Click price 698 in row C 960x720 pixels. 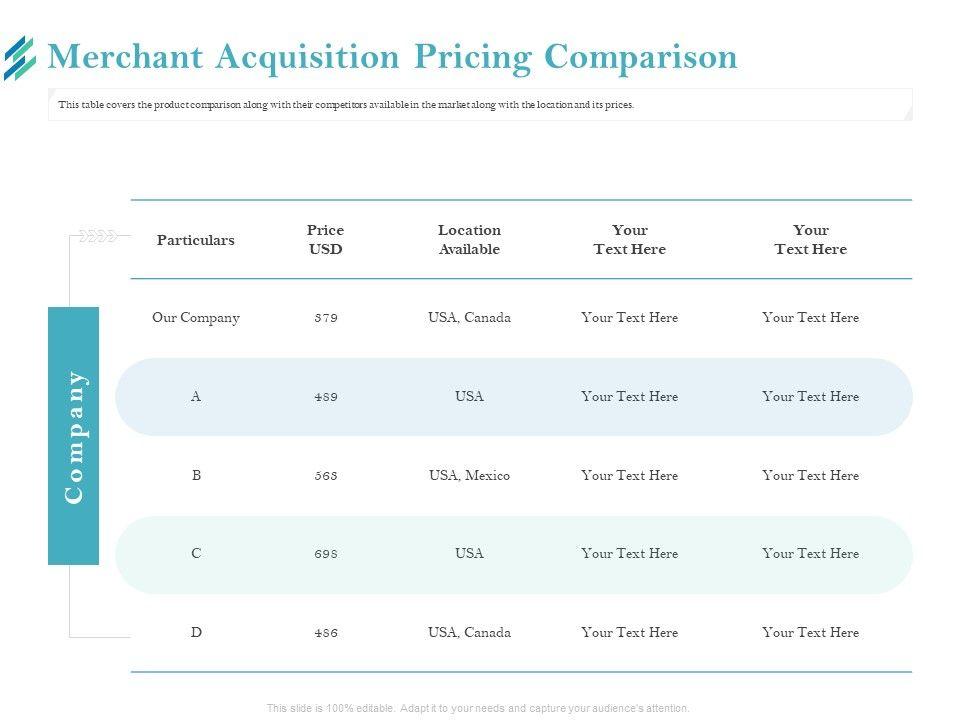pyautogui.click(x=326, y=554)
